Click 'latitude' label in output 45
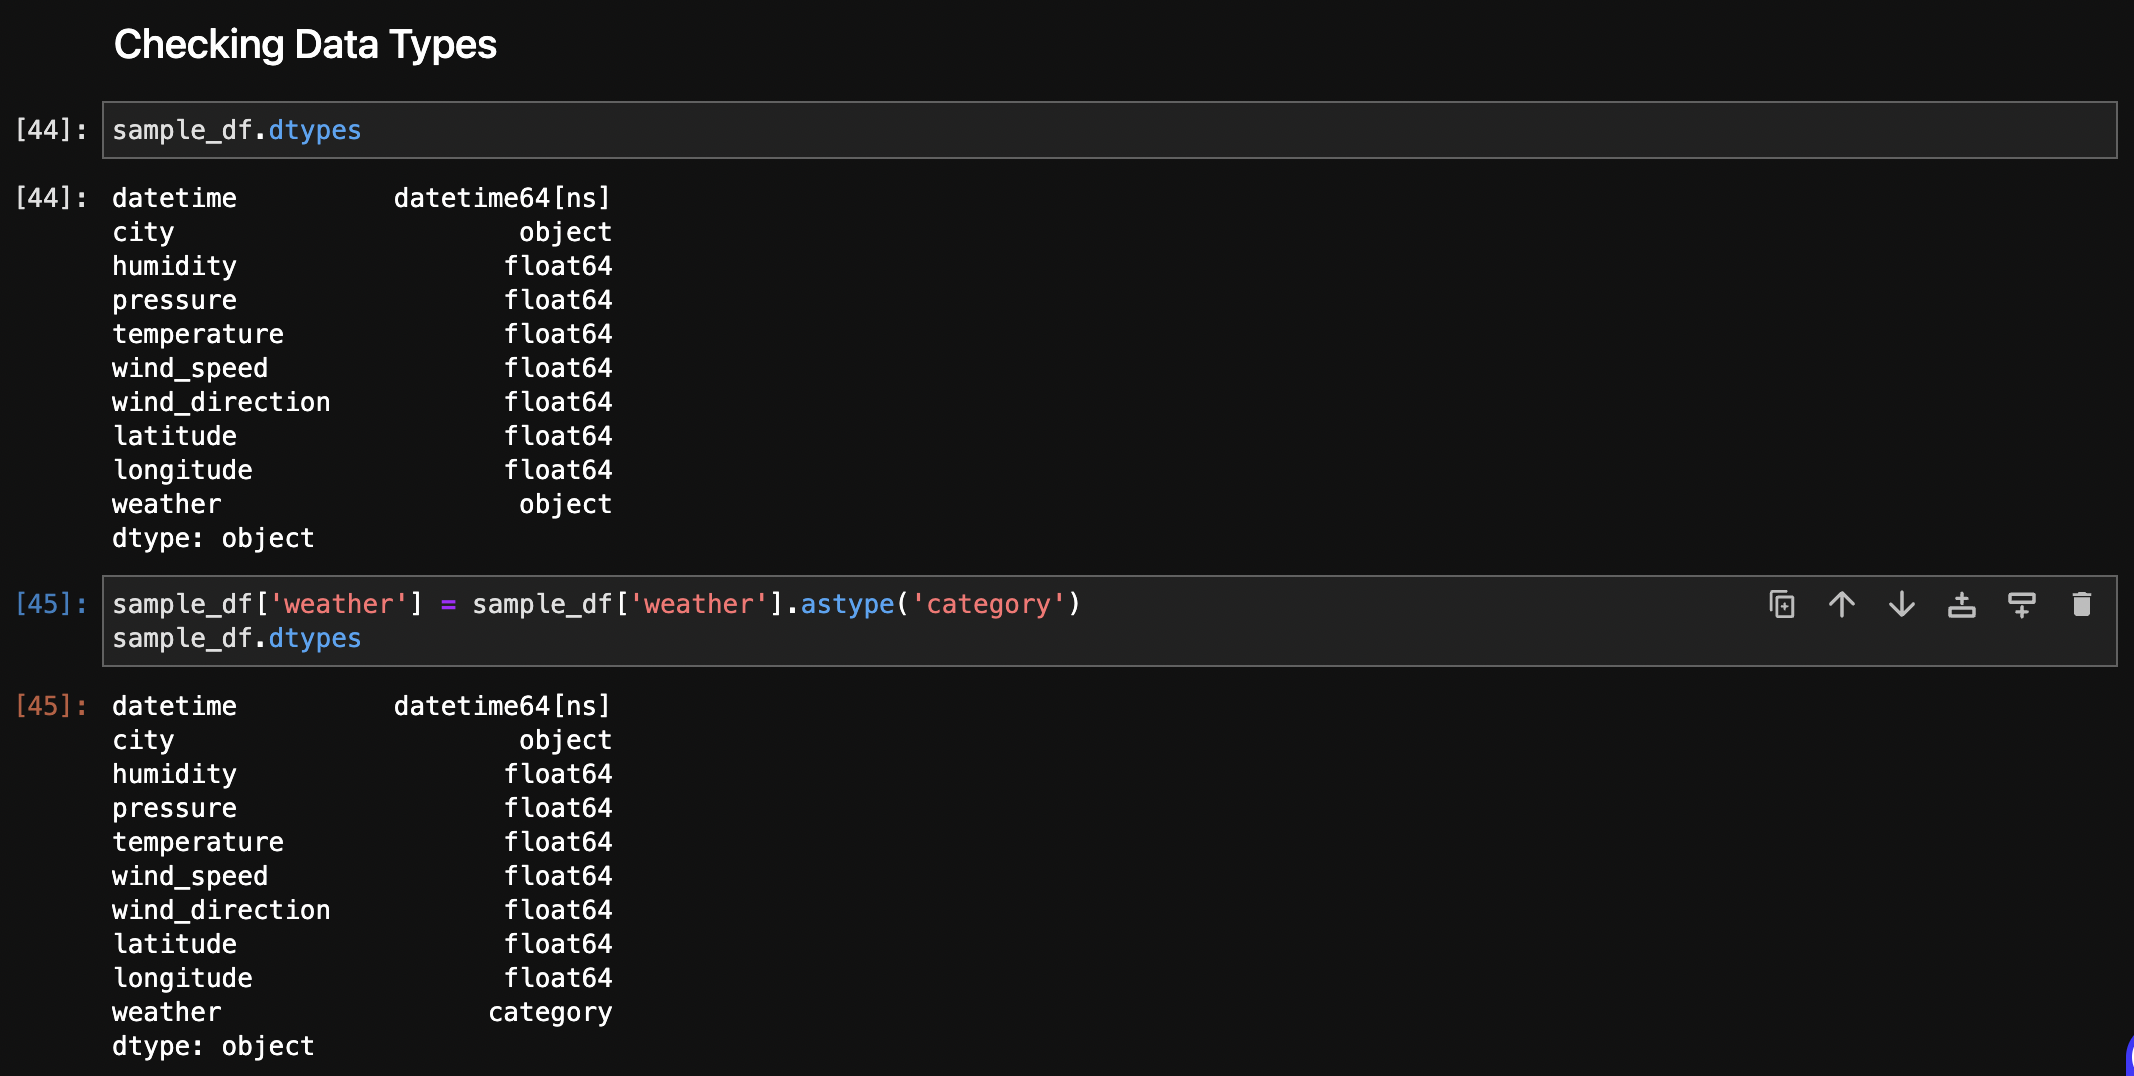 coord(175,944)
